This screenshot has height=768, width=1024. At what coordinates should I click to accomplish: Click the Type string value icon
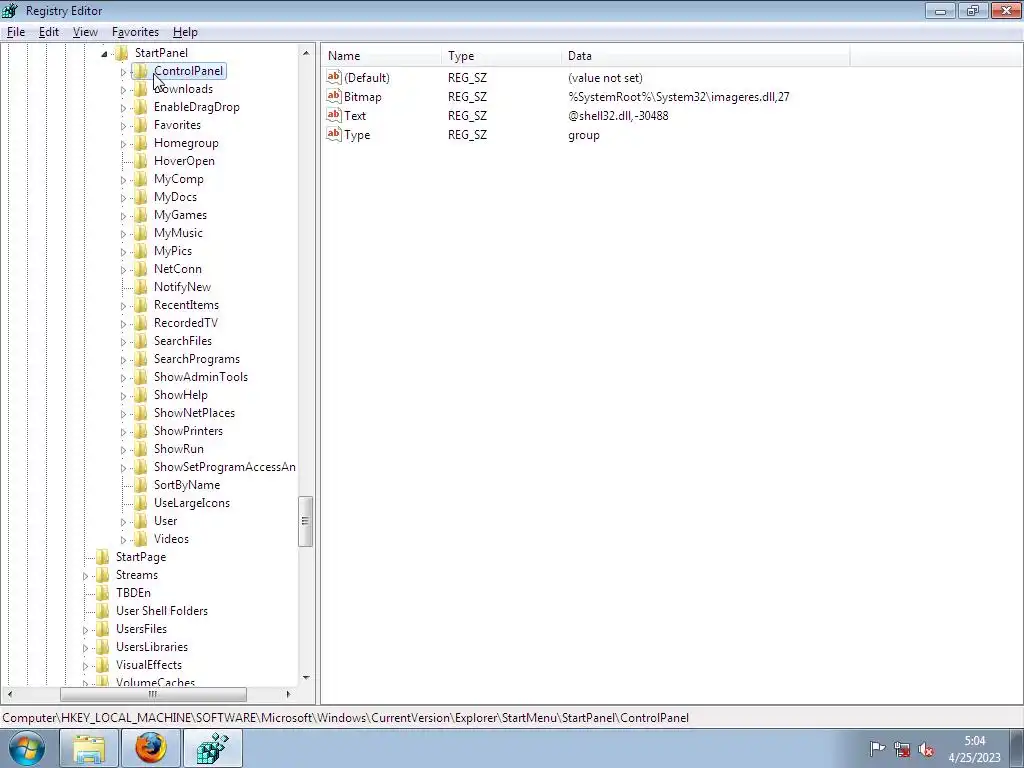point(334,134)
